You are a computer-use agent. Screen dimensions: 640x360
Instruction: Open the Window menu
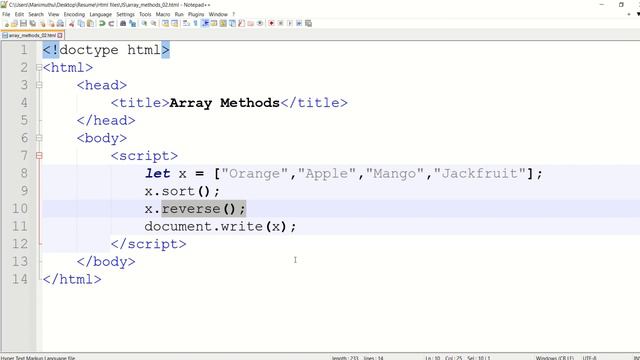(x=218, y=14)
